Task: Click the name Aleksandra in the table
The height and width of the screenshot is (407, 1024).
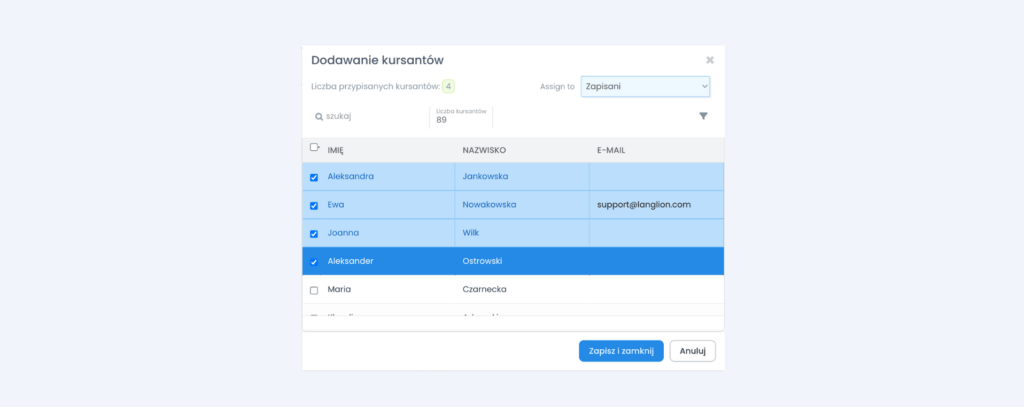Action: [351, 177]
